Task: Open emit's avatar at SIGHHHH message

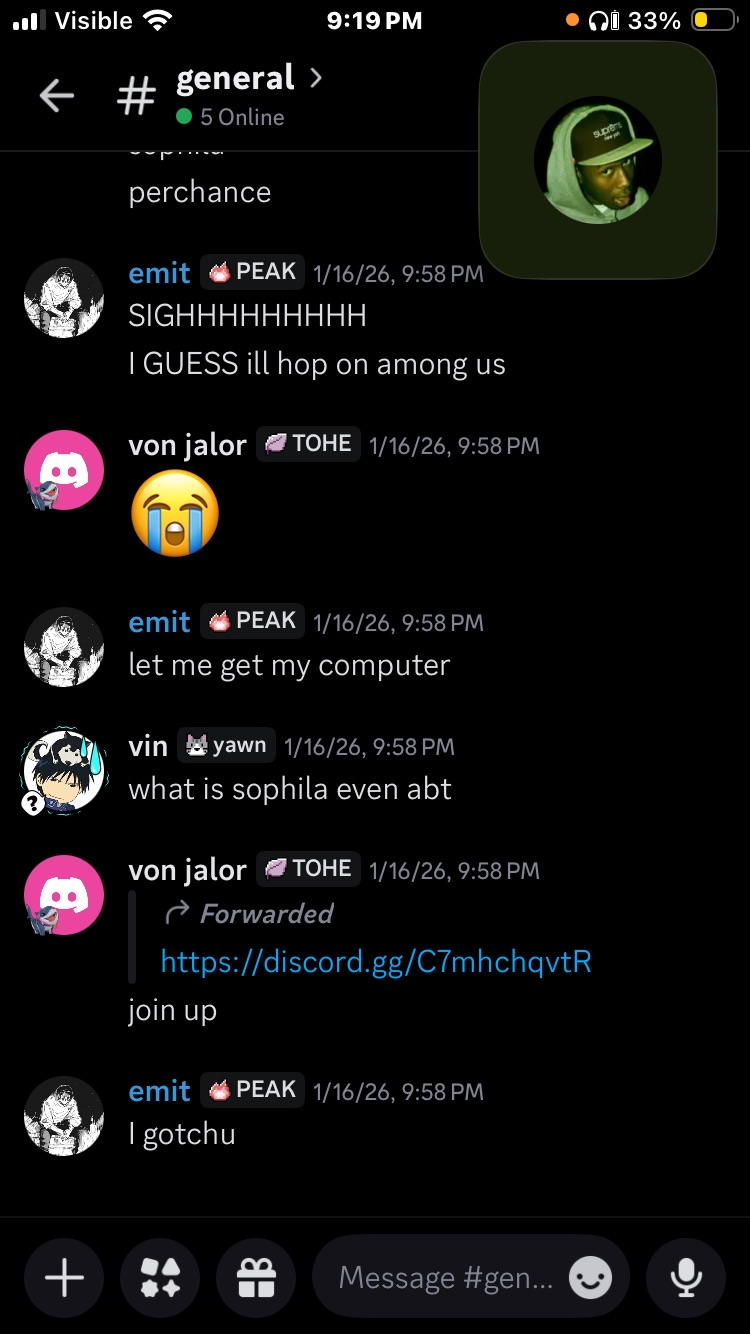Action: click(x=64, y=298)
